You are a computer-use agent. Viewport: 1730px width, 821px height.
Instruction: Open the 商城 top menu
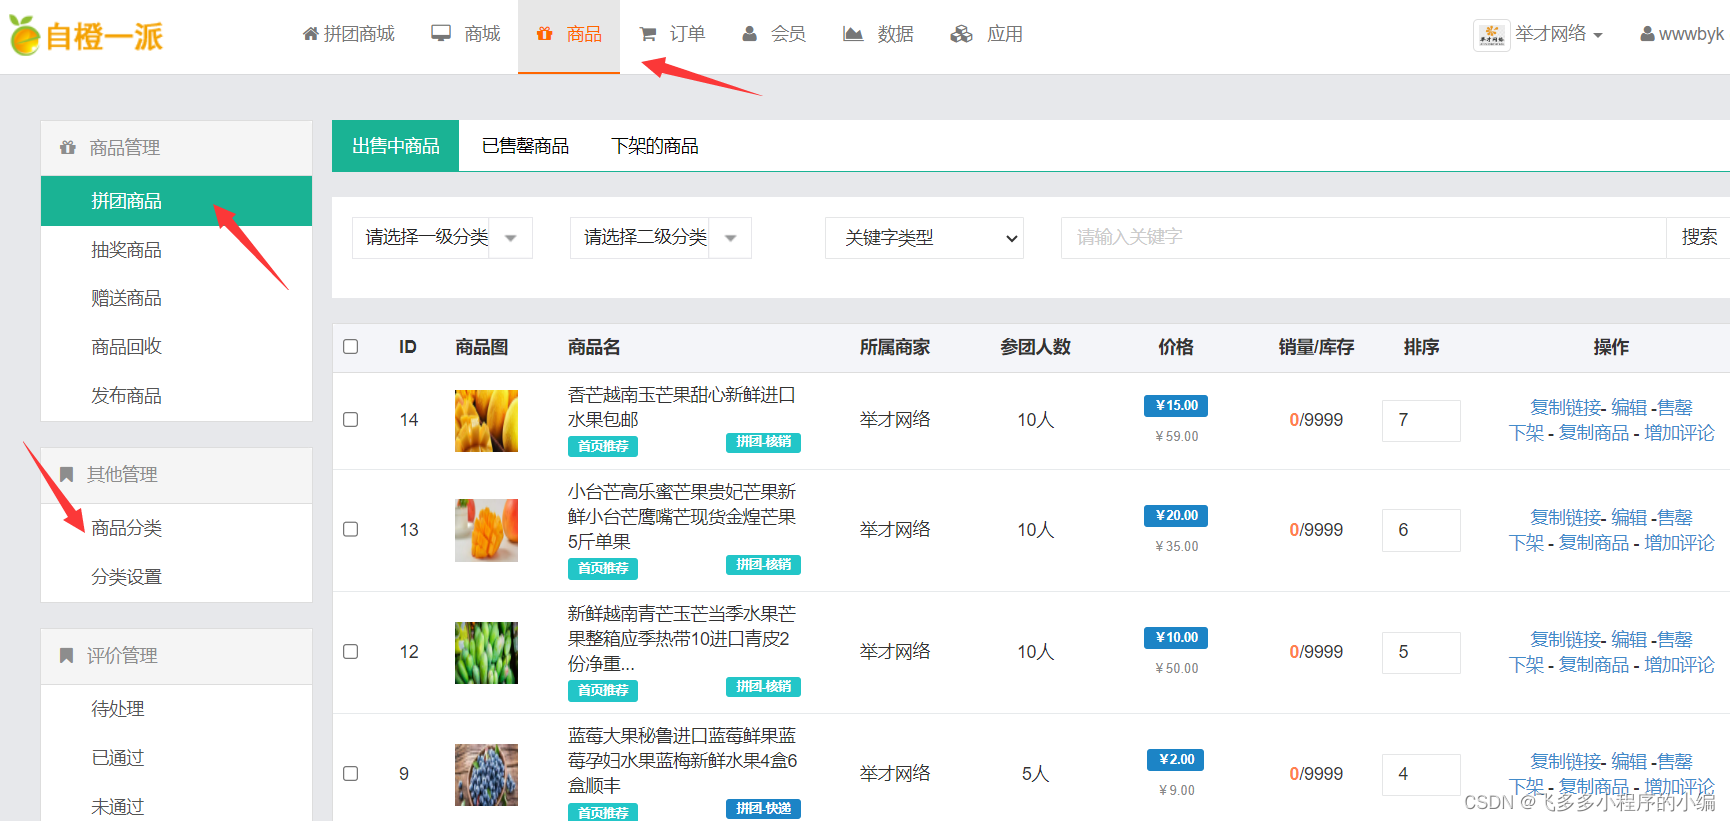(x=466, y=35)
